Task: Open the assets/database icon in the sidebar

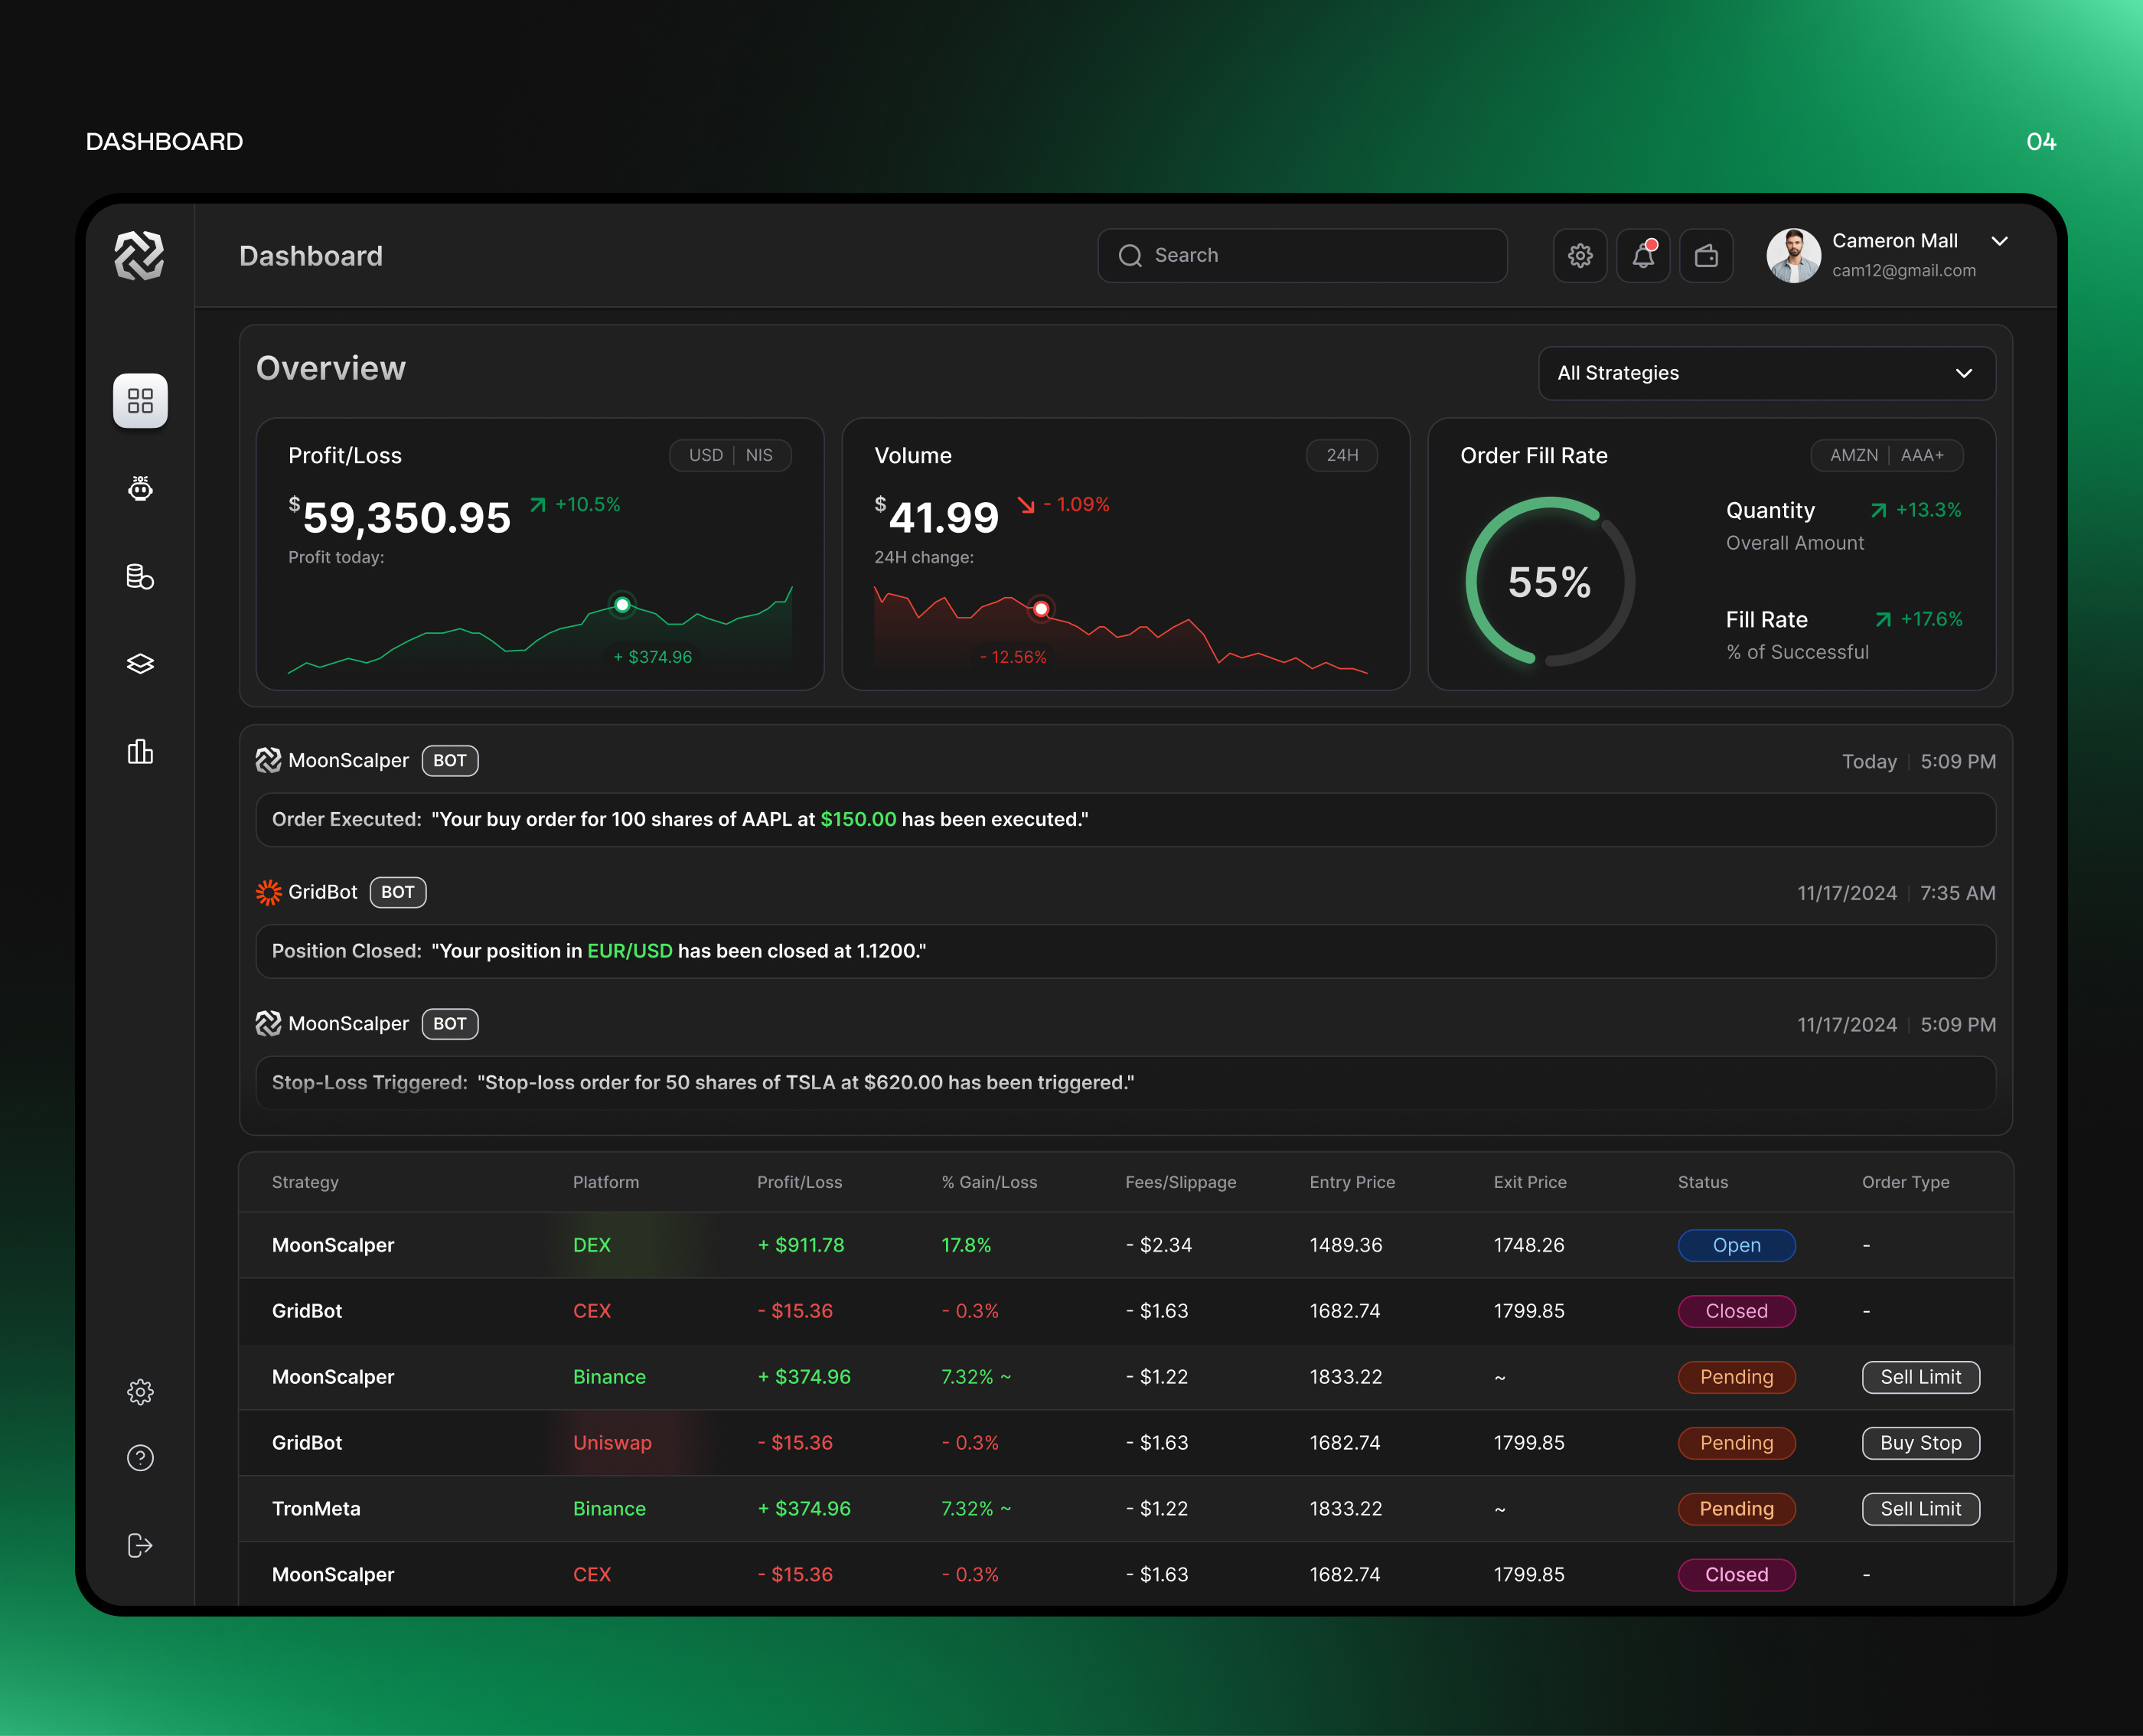Action: coord(139,576)
